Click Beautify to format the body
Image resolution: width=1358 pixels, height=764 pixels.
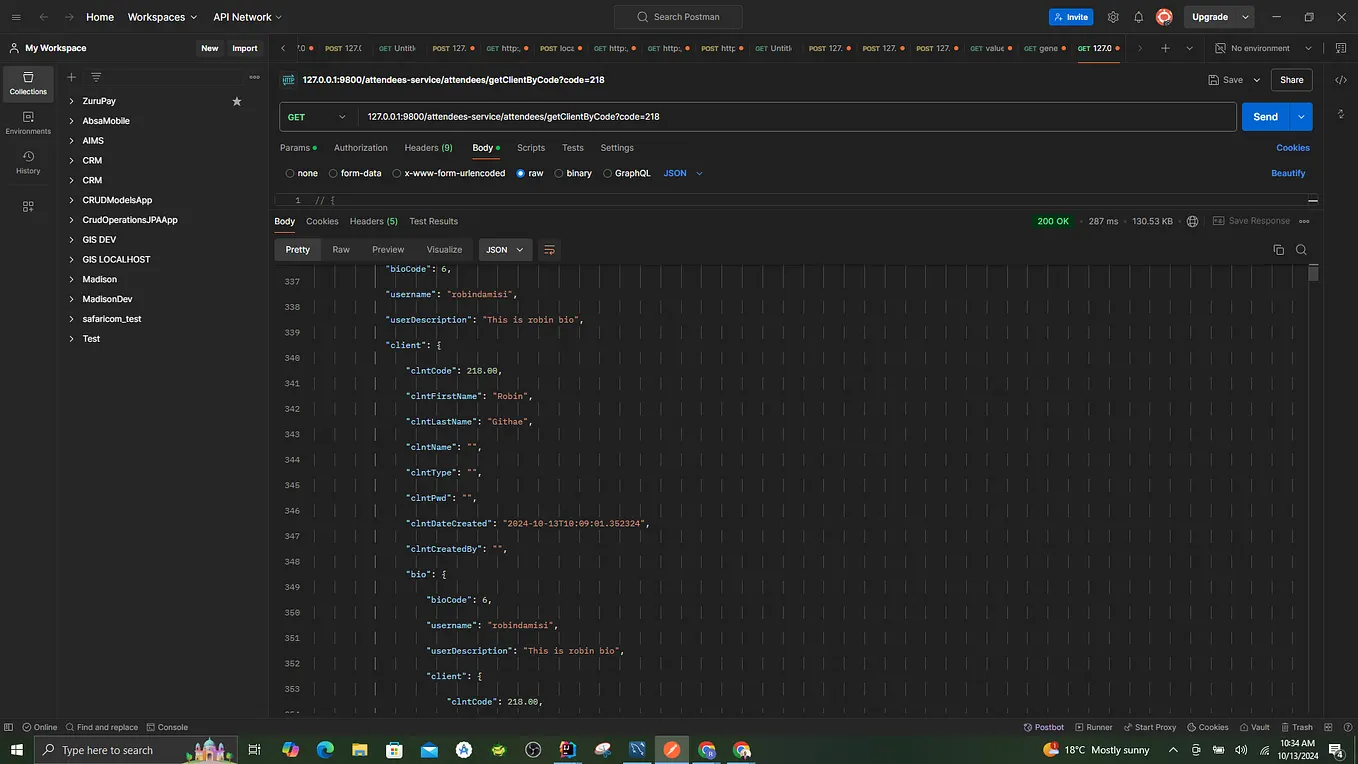[x=1288, y=172]
